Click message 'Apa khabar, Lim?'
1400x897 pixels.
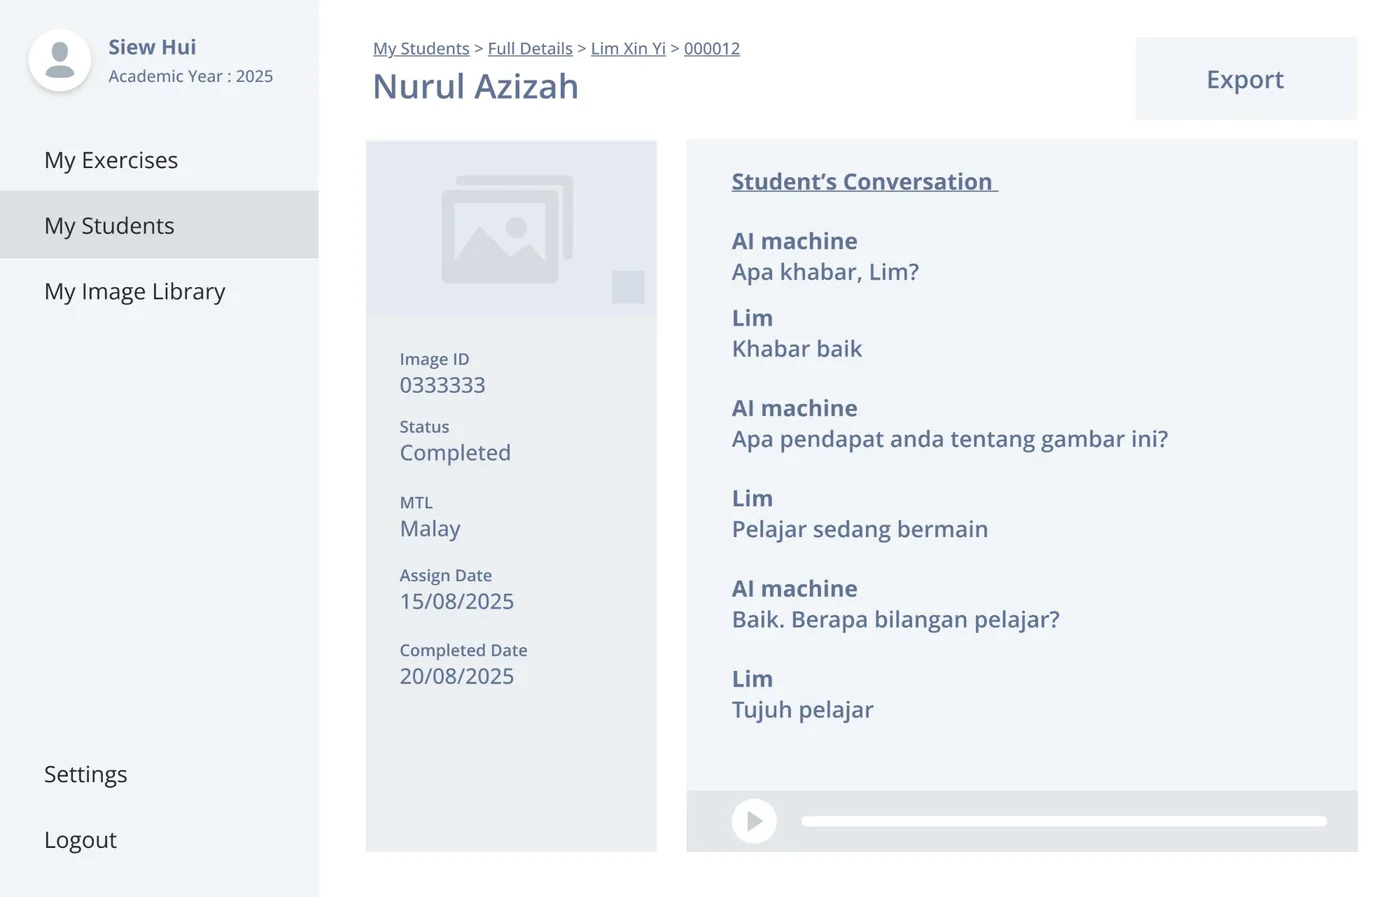(825, 272)
